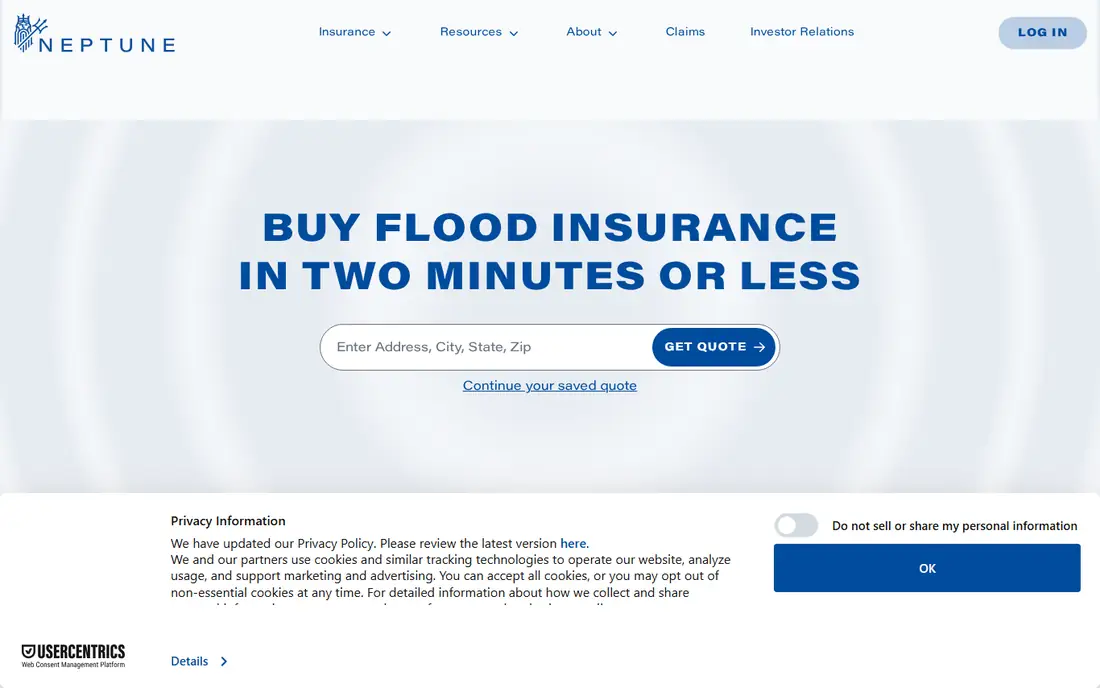Open privacy banner Details
The width and height of the screenshot is (1100, 688).
coord(199,661)
